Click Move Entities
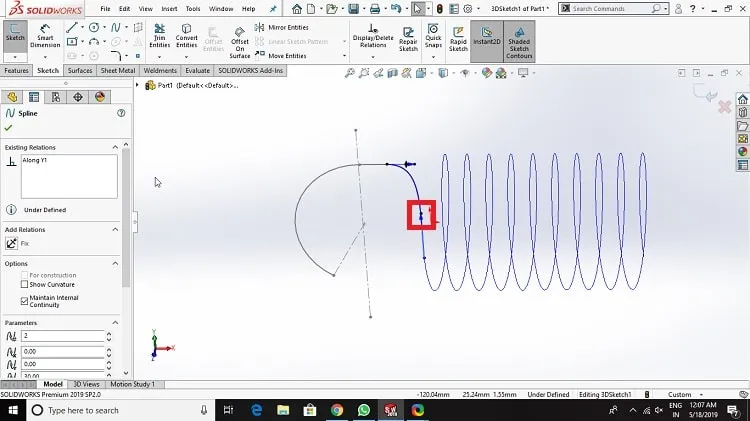 point(281,55)
